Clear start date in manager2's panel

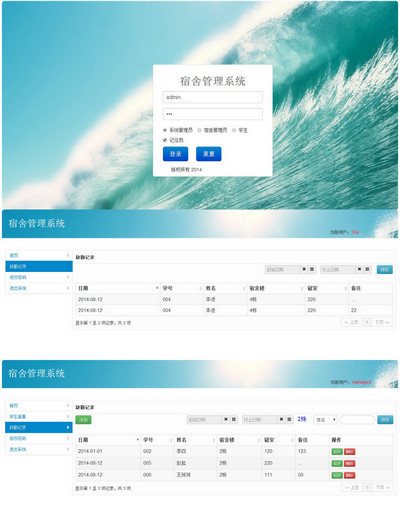point(226,419)
